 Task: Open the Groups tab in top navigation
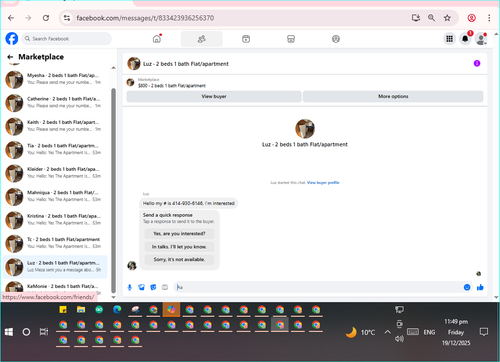coord(336,39)
